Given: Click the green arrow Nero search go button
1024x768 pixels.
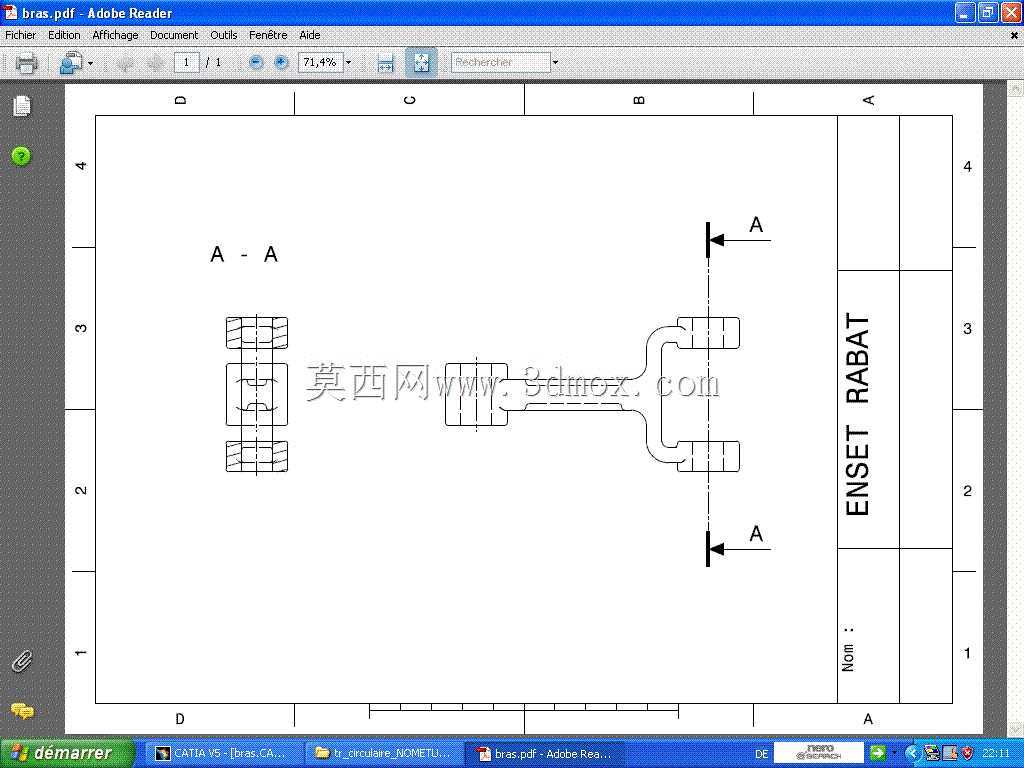Looking at the screenshot, I should (x=878, y=753).
